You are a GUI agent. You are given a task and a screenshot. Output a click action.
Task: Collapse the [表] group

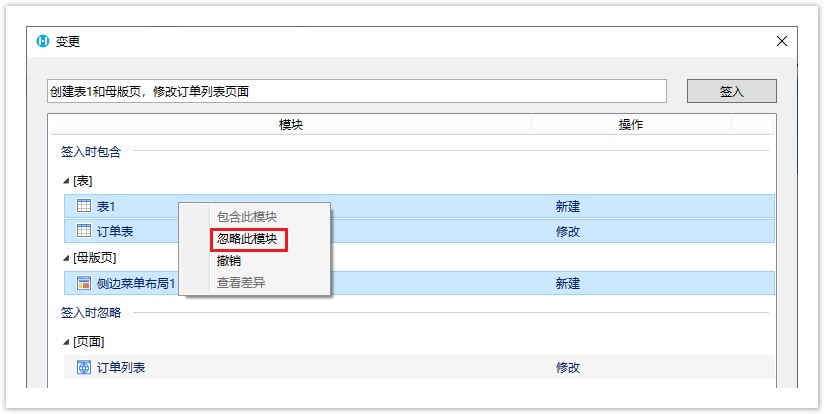point(67,181)
